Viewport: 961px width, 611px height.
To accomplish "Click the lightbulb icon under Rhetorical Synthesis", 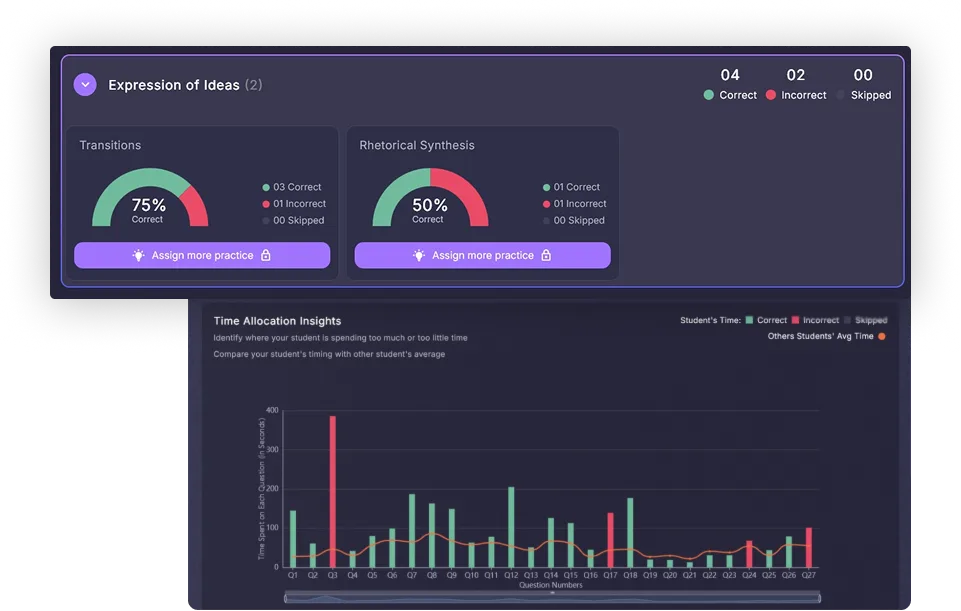I will (419, 256).
